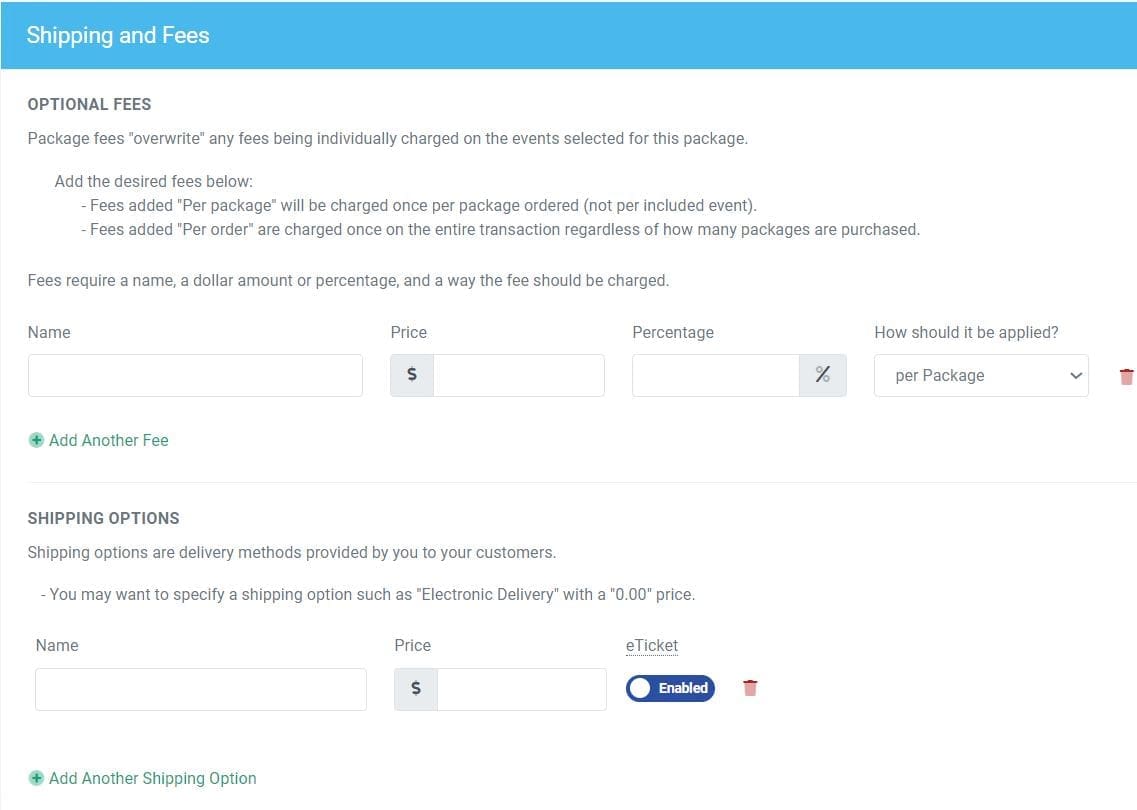Image resolution: width=1137 pixels, height=810 pixels.
Task: Focus the fee Name input field
Action: (x=195, y=375)
